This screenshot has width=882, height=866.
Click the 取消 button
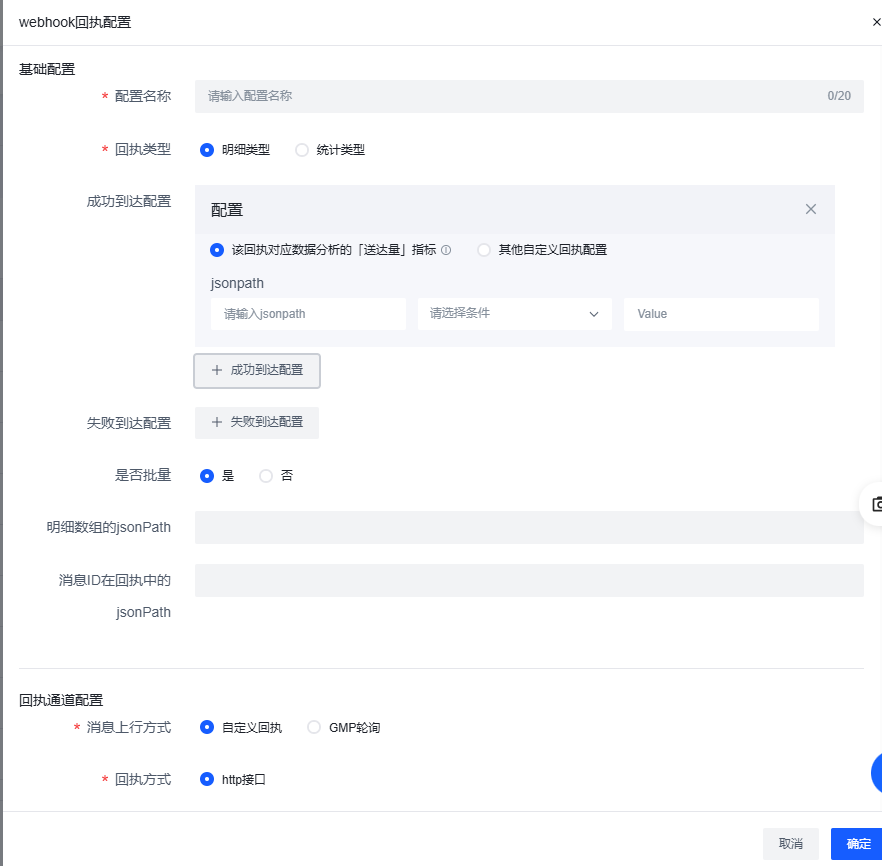(x=790, y=844)
